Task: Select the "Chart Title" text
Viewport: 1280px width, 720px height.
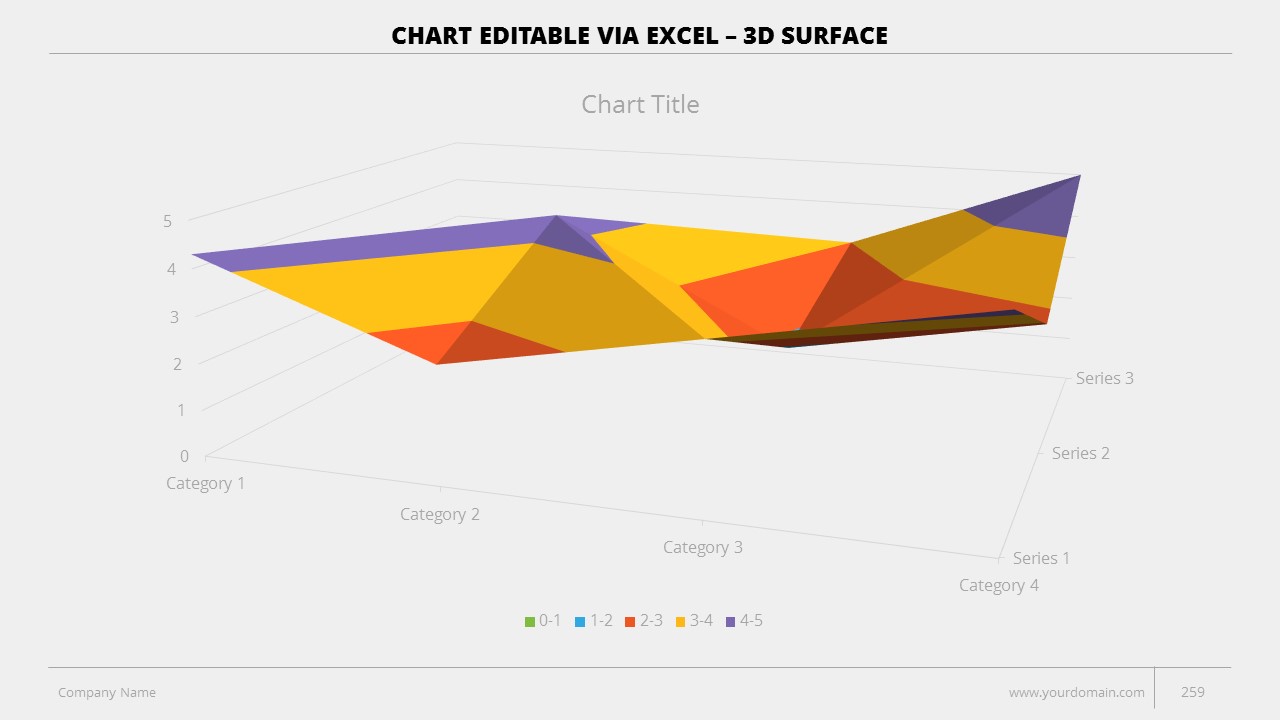Action: (x=640, y=105)
